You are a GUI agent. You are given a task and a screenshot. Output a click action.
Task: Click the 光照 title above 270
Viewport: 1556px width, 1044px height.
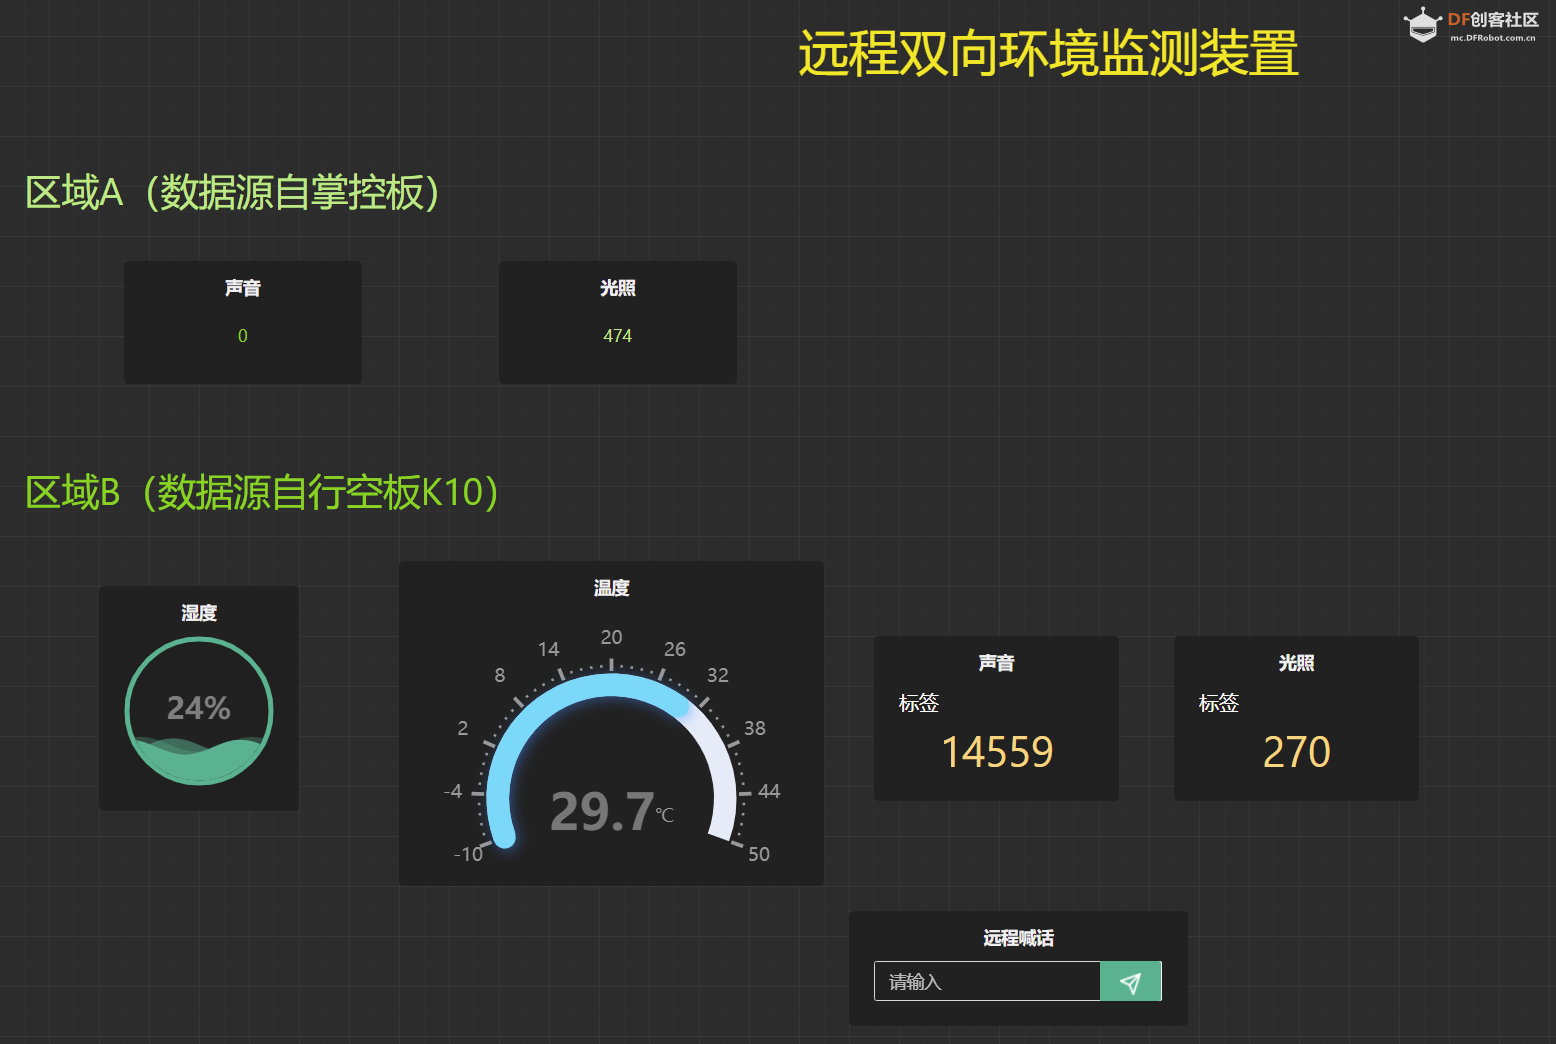pyautogui.click(x=1296, y=663)
